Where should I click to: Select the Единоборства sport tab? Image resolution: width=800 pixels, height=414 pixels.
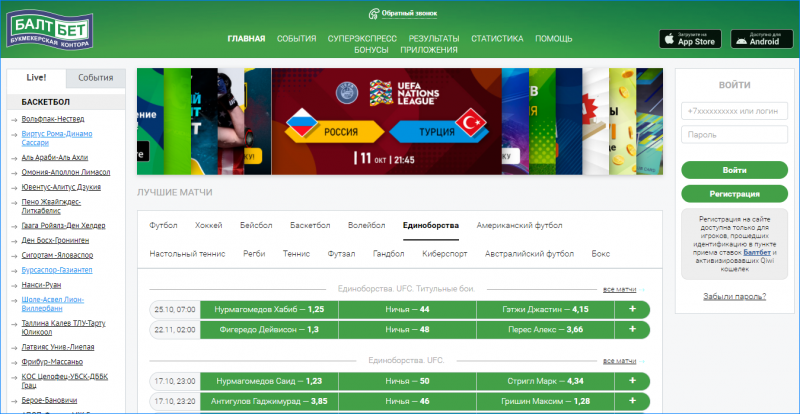click(431, 226)
